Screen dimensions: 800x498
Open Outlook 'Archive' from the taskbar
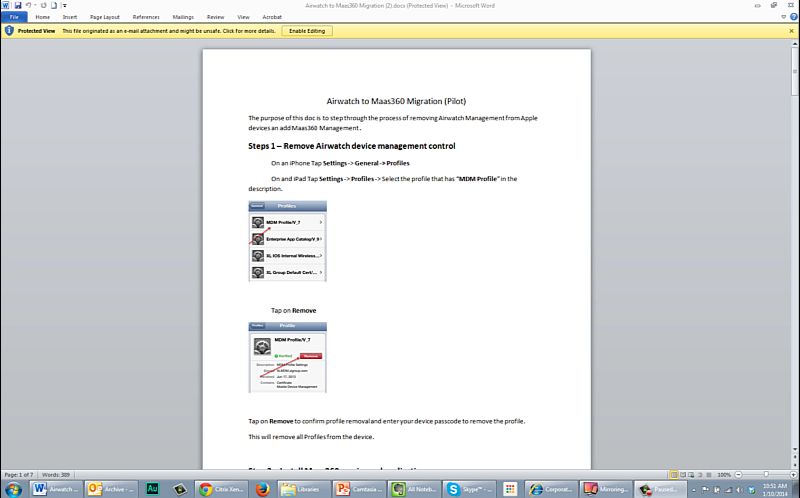coord(111,489)
